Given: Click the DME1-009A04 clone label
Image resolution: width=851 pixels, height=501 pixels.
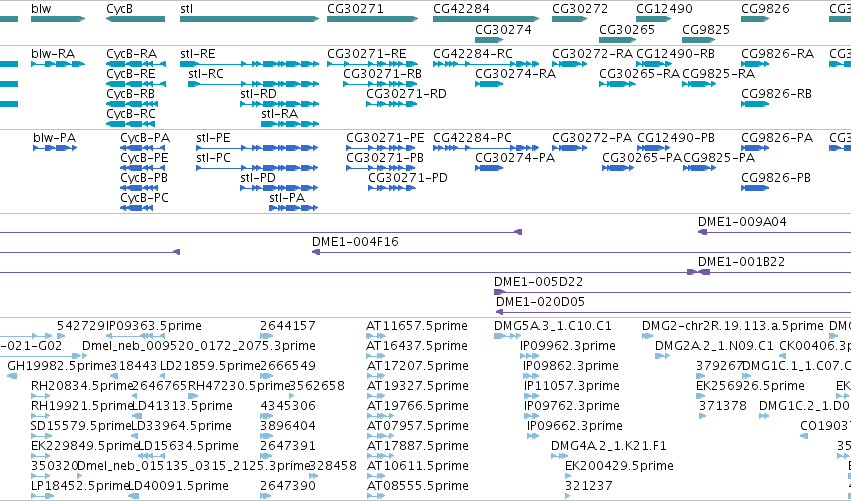Looking at the screenshot, I should click(x=742, y=221).
